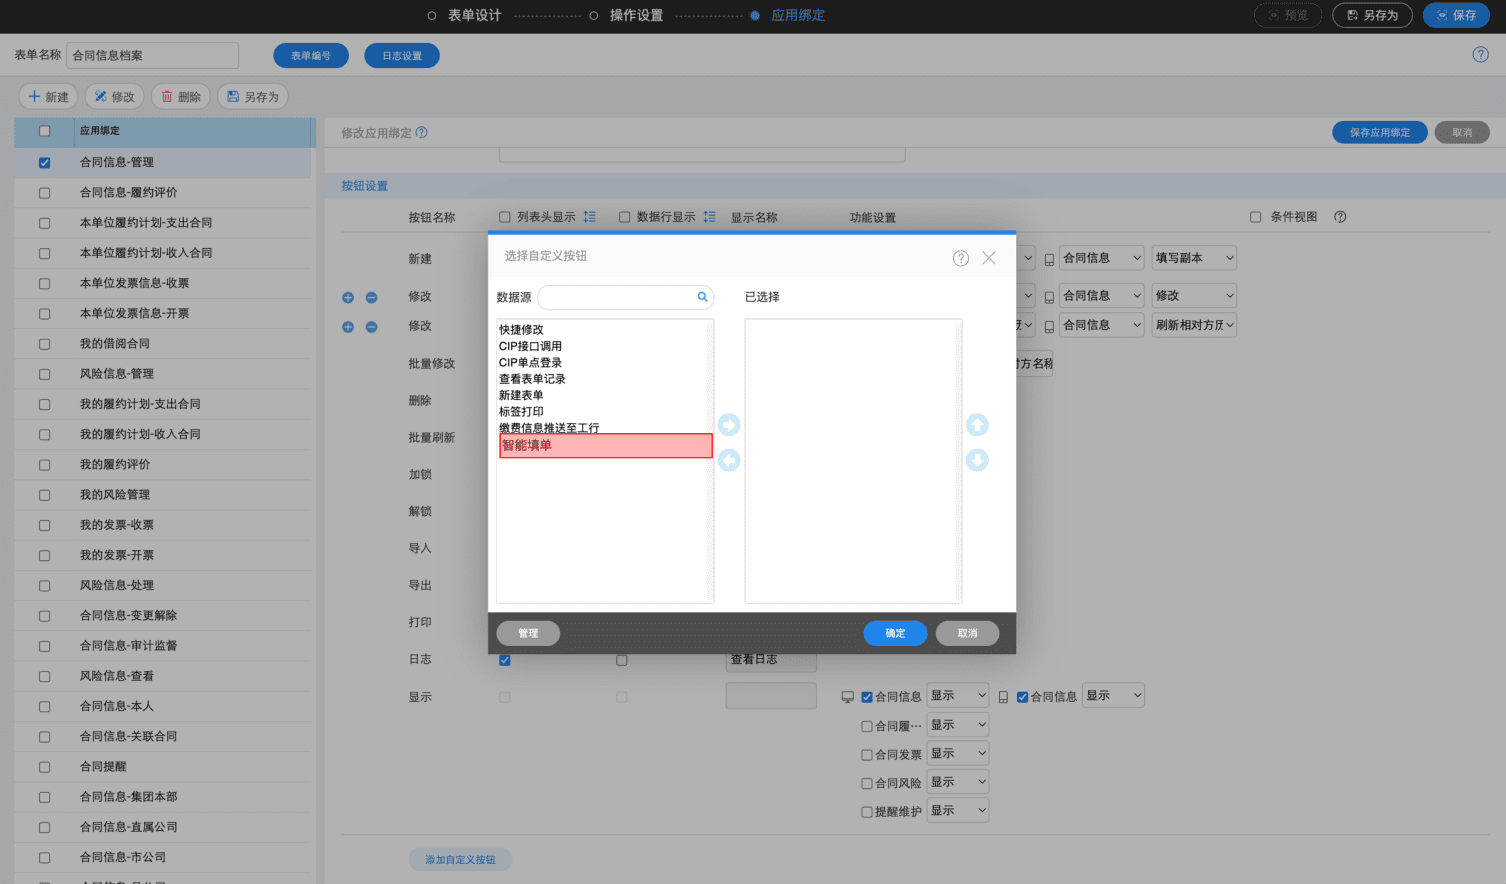Open 表单编号 settings
Image resolution: width=1506 pixels, height=884 pixels.
coord(311,56)
